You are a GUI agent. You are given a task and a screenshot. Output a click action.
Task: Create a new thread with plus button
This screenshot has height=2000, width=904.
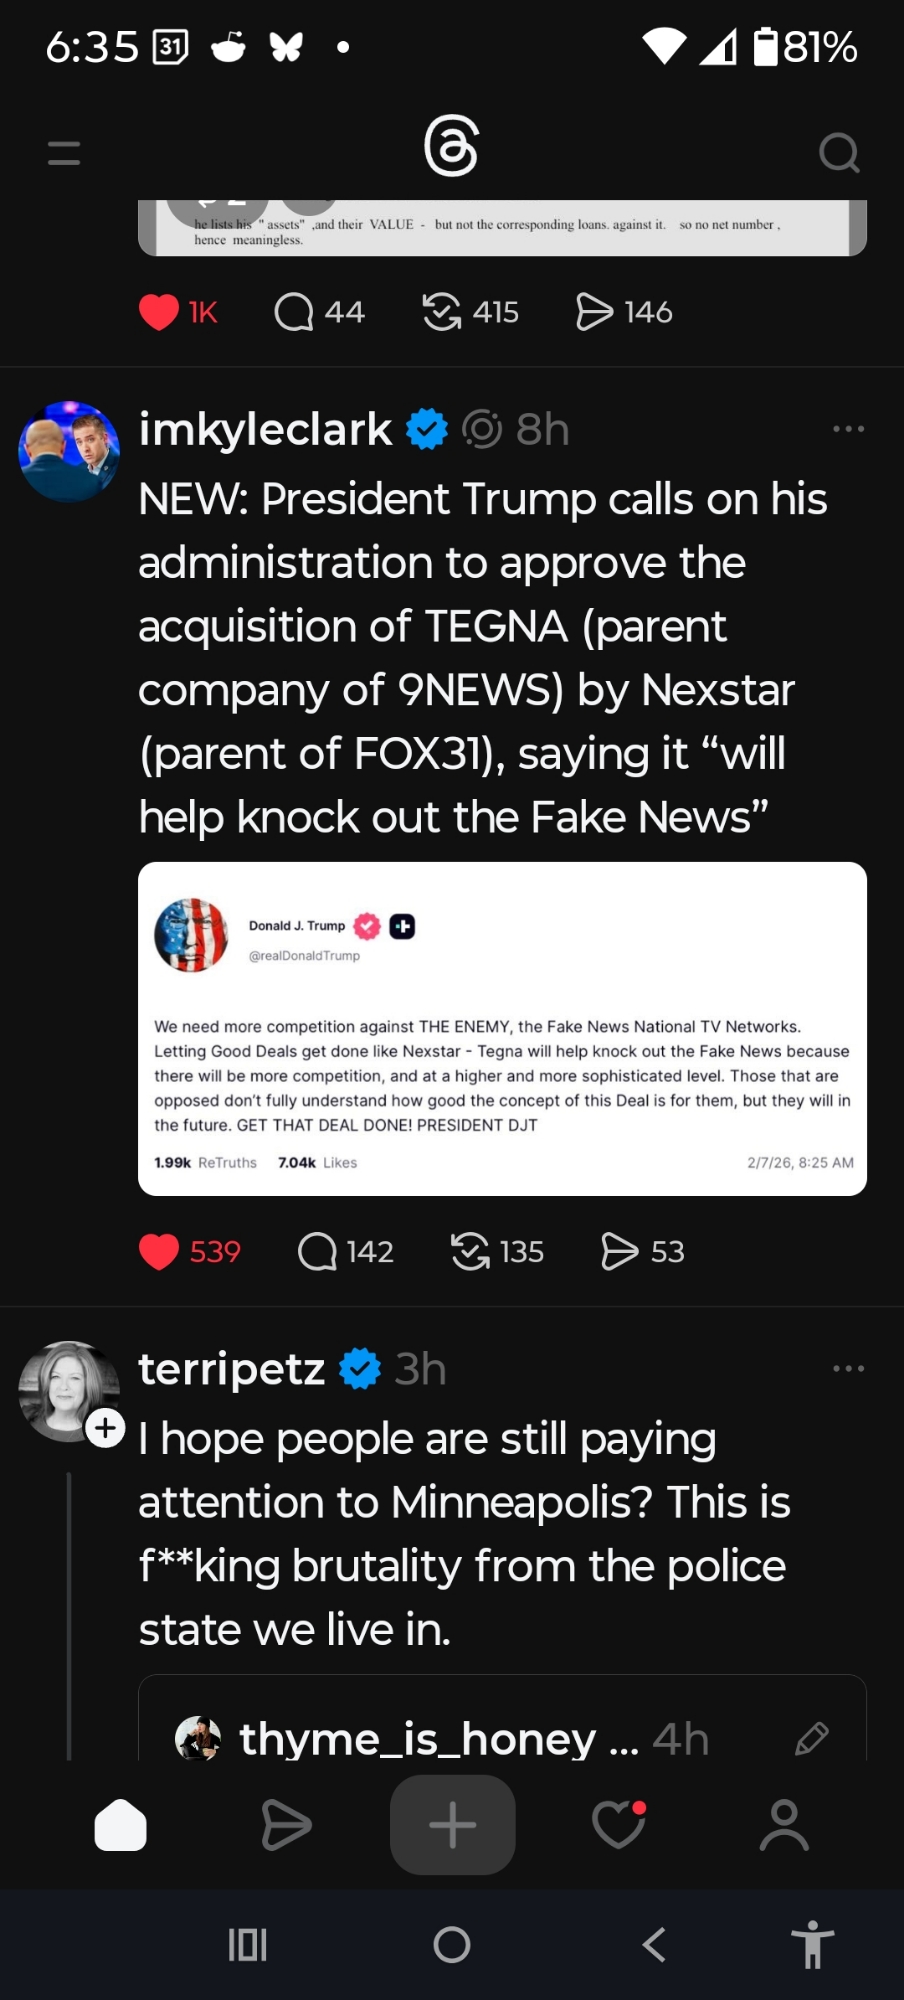click(x=452, y=1826)
